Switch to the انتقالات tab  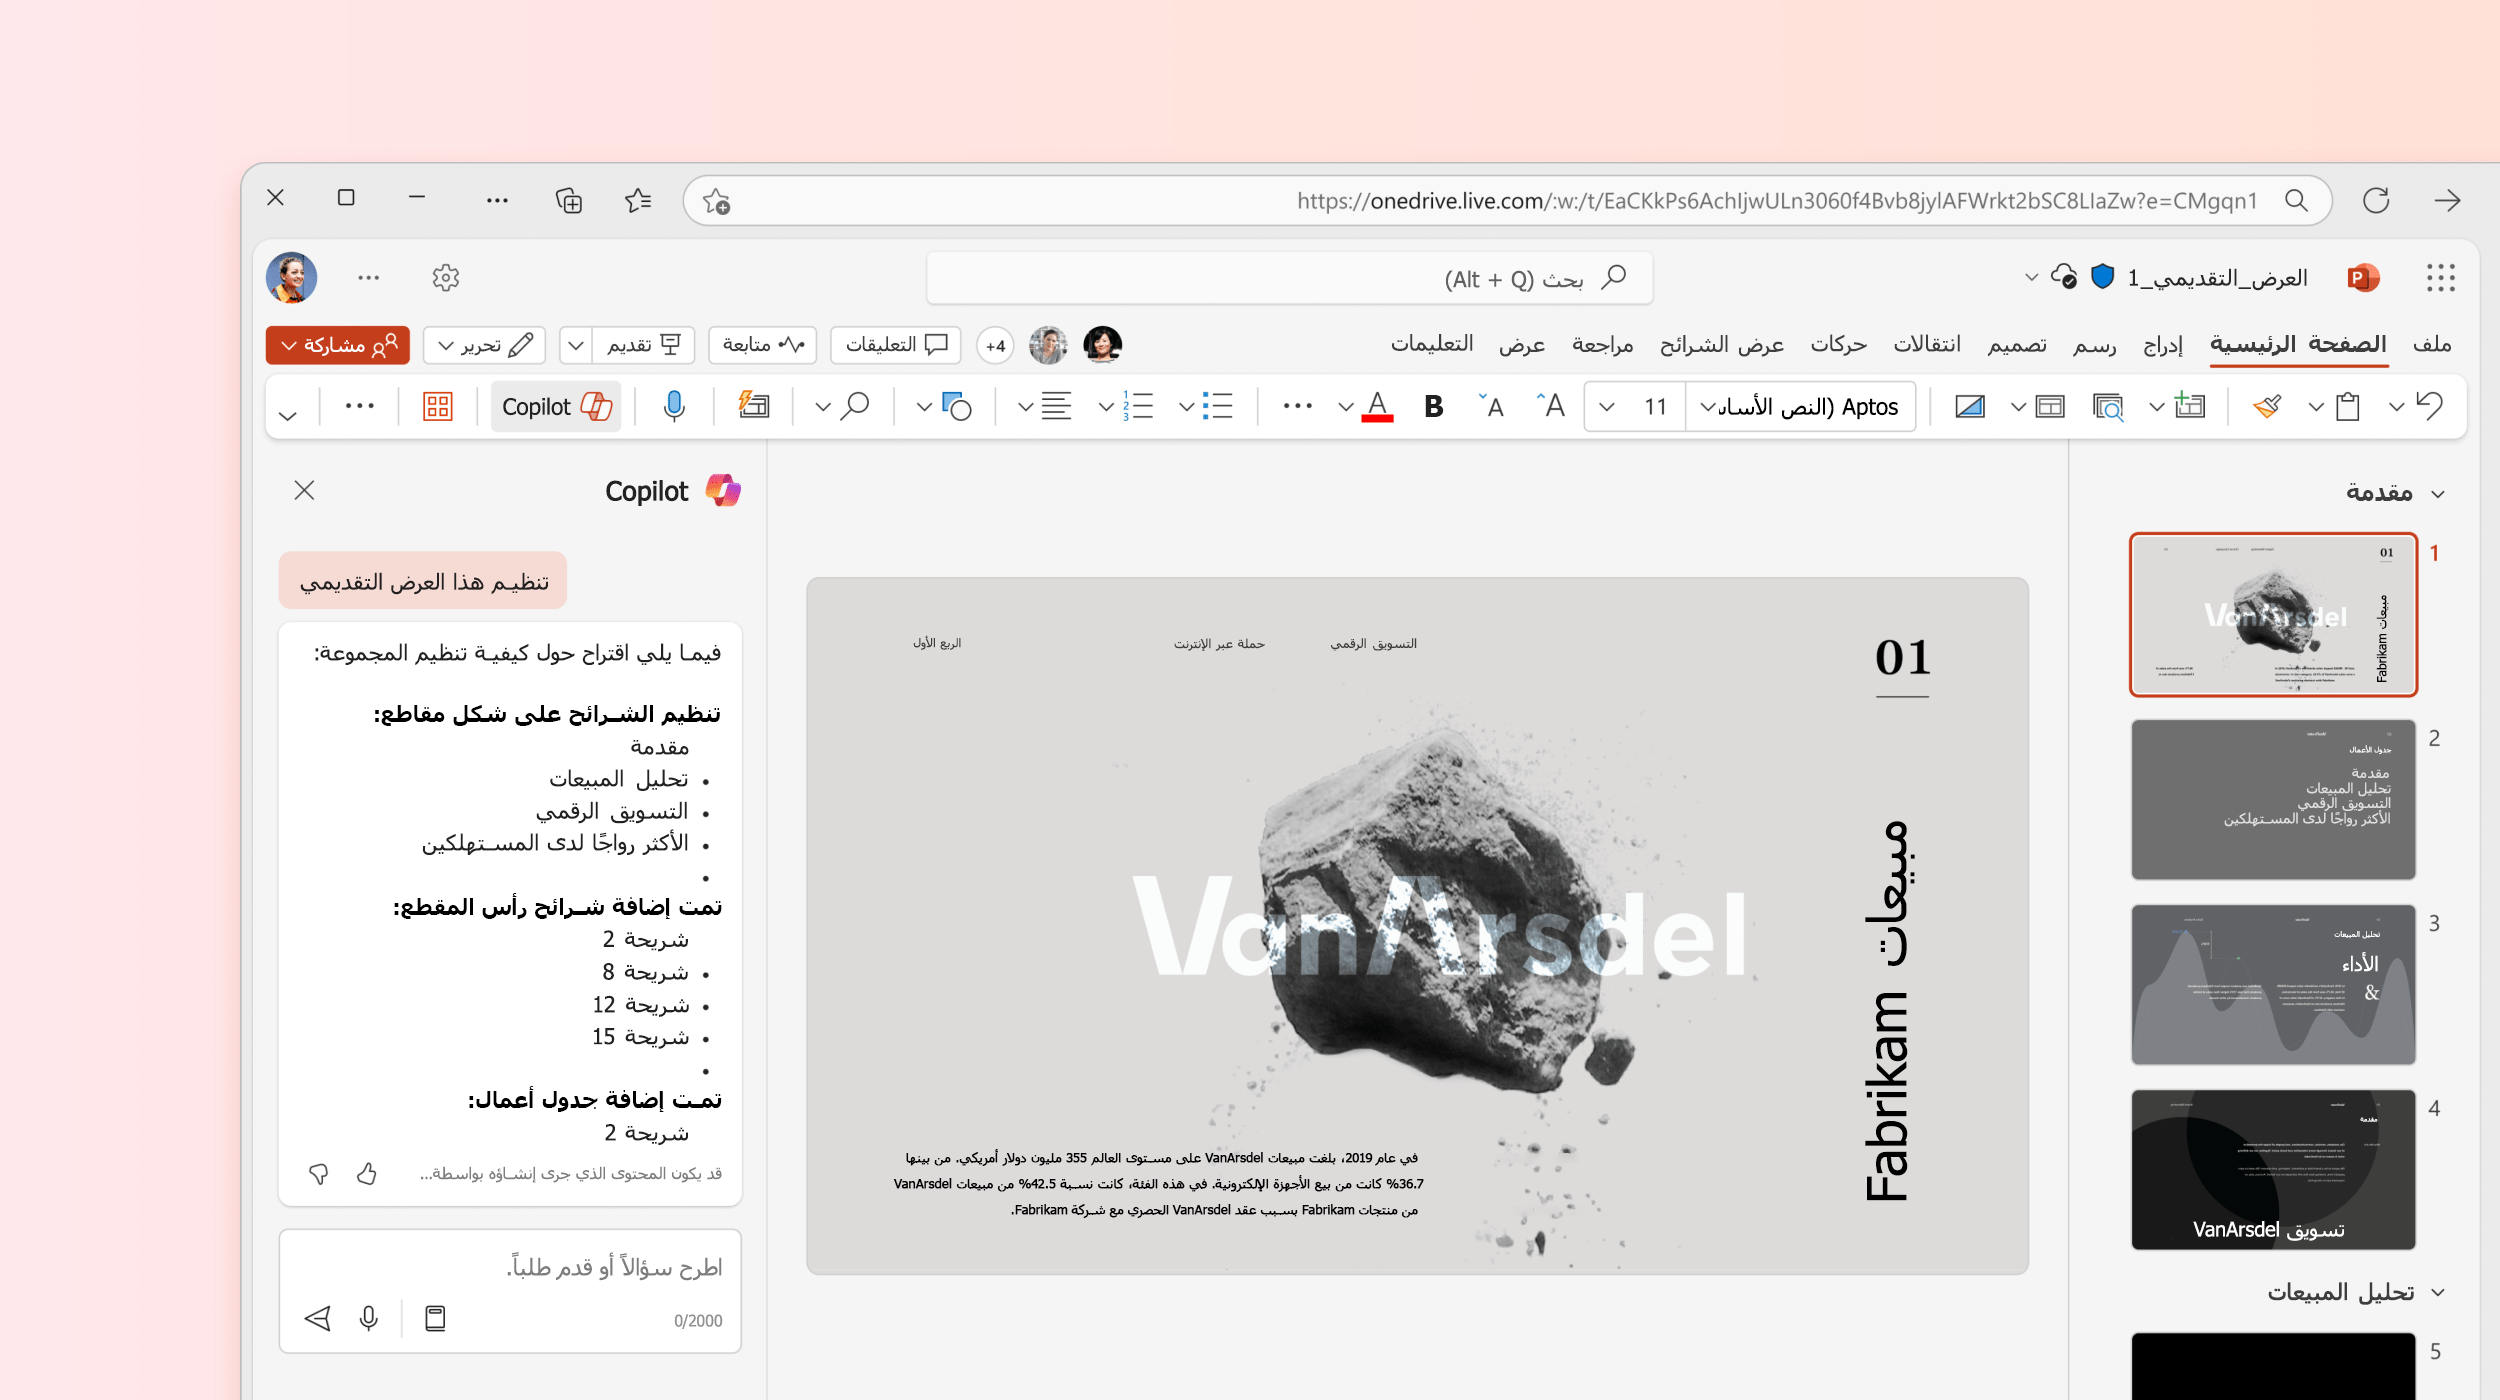(x=1927, y=345)
